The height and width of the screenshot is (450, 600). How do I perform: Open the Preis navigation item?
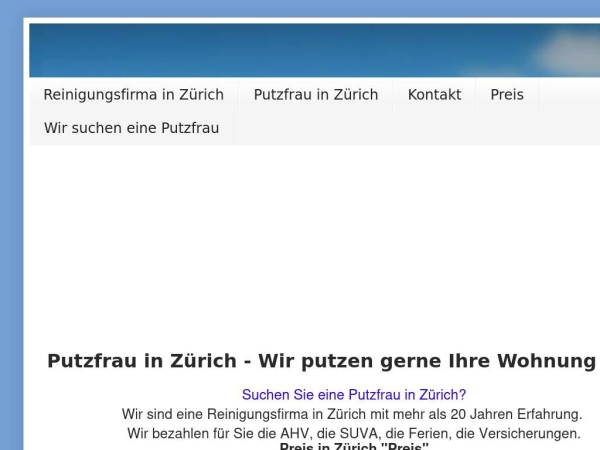(x=507, y=95)
